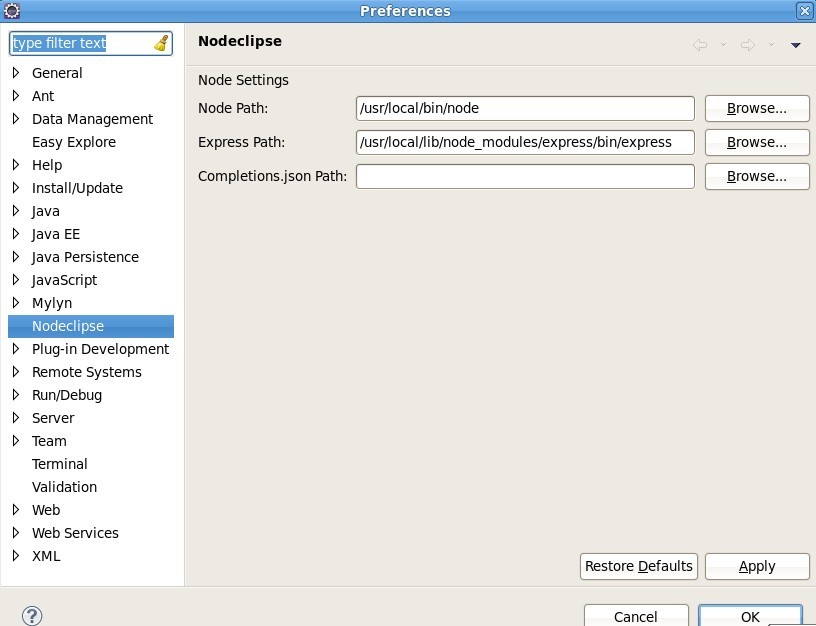The image size is (816, 626).
Task: Click the Node Settings label
Action: coord(243,80)
